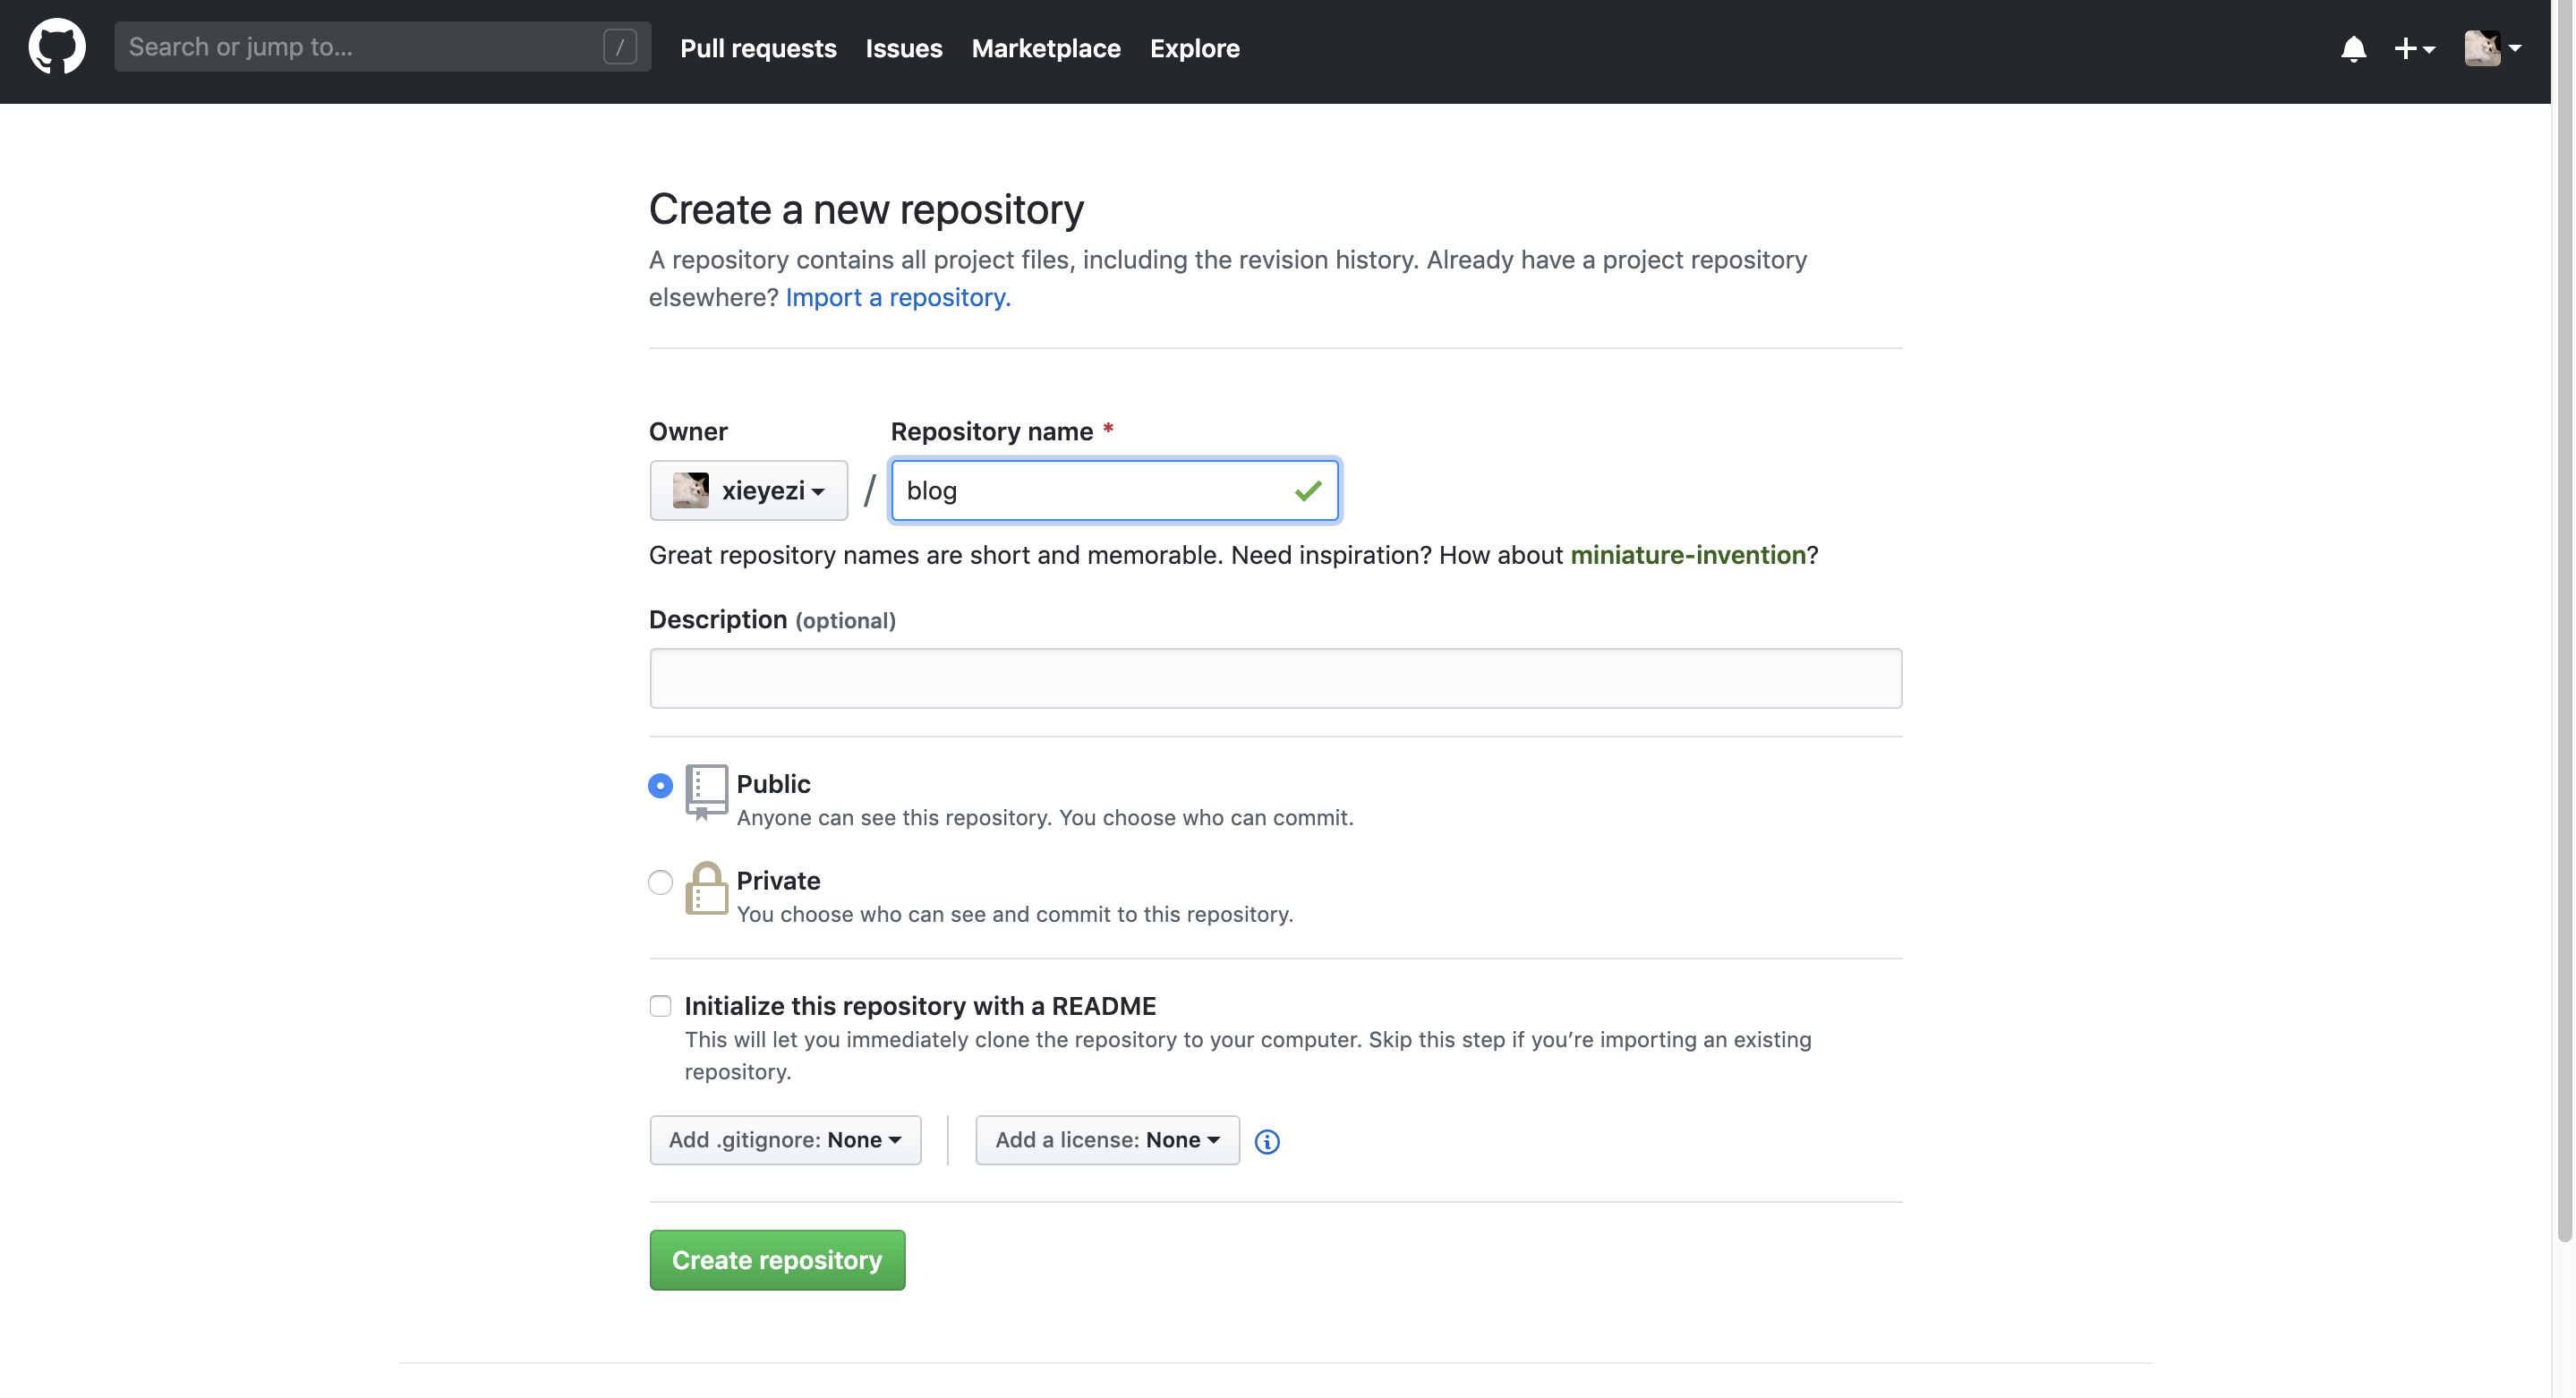
Task: Open the Add a license dropdown
Action: pos(1107,1140)
